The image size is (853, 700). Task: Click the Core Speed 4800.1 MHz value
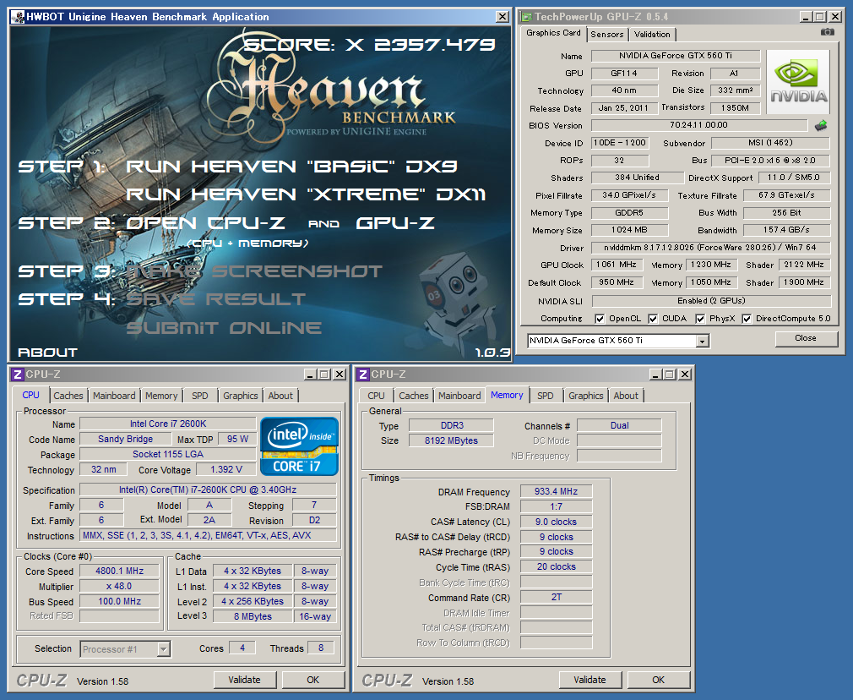pos(120,571)
